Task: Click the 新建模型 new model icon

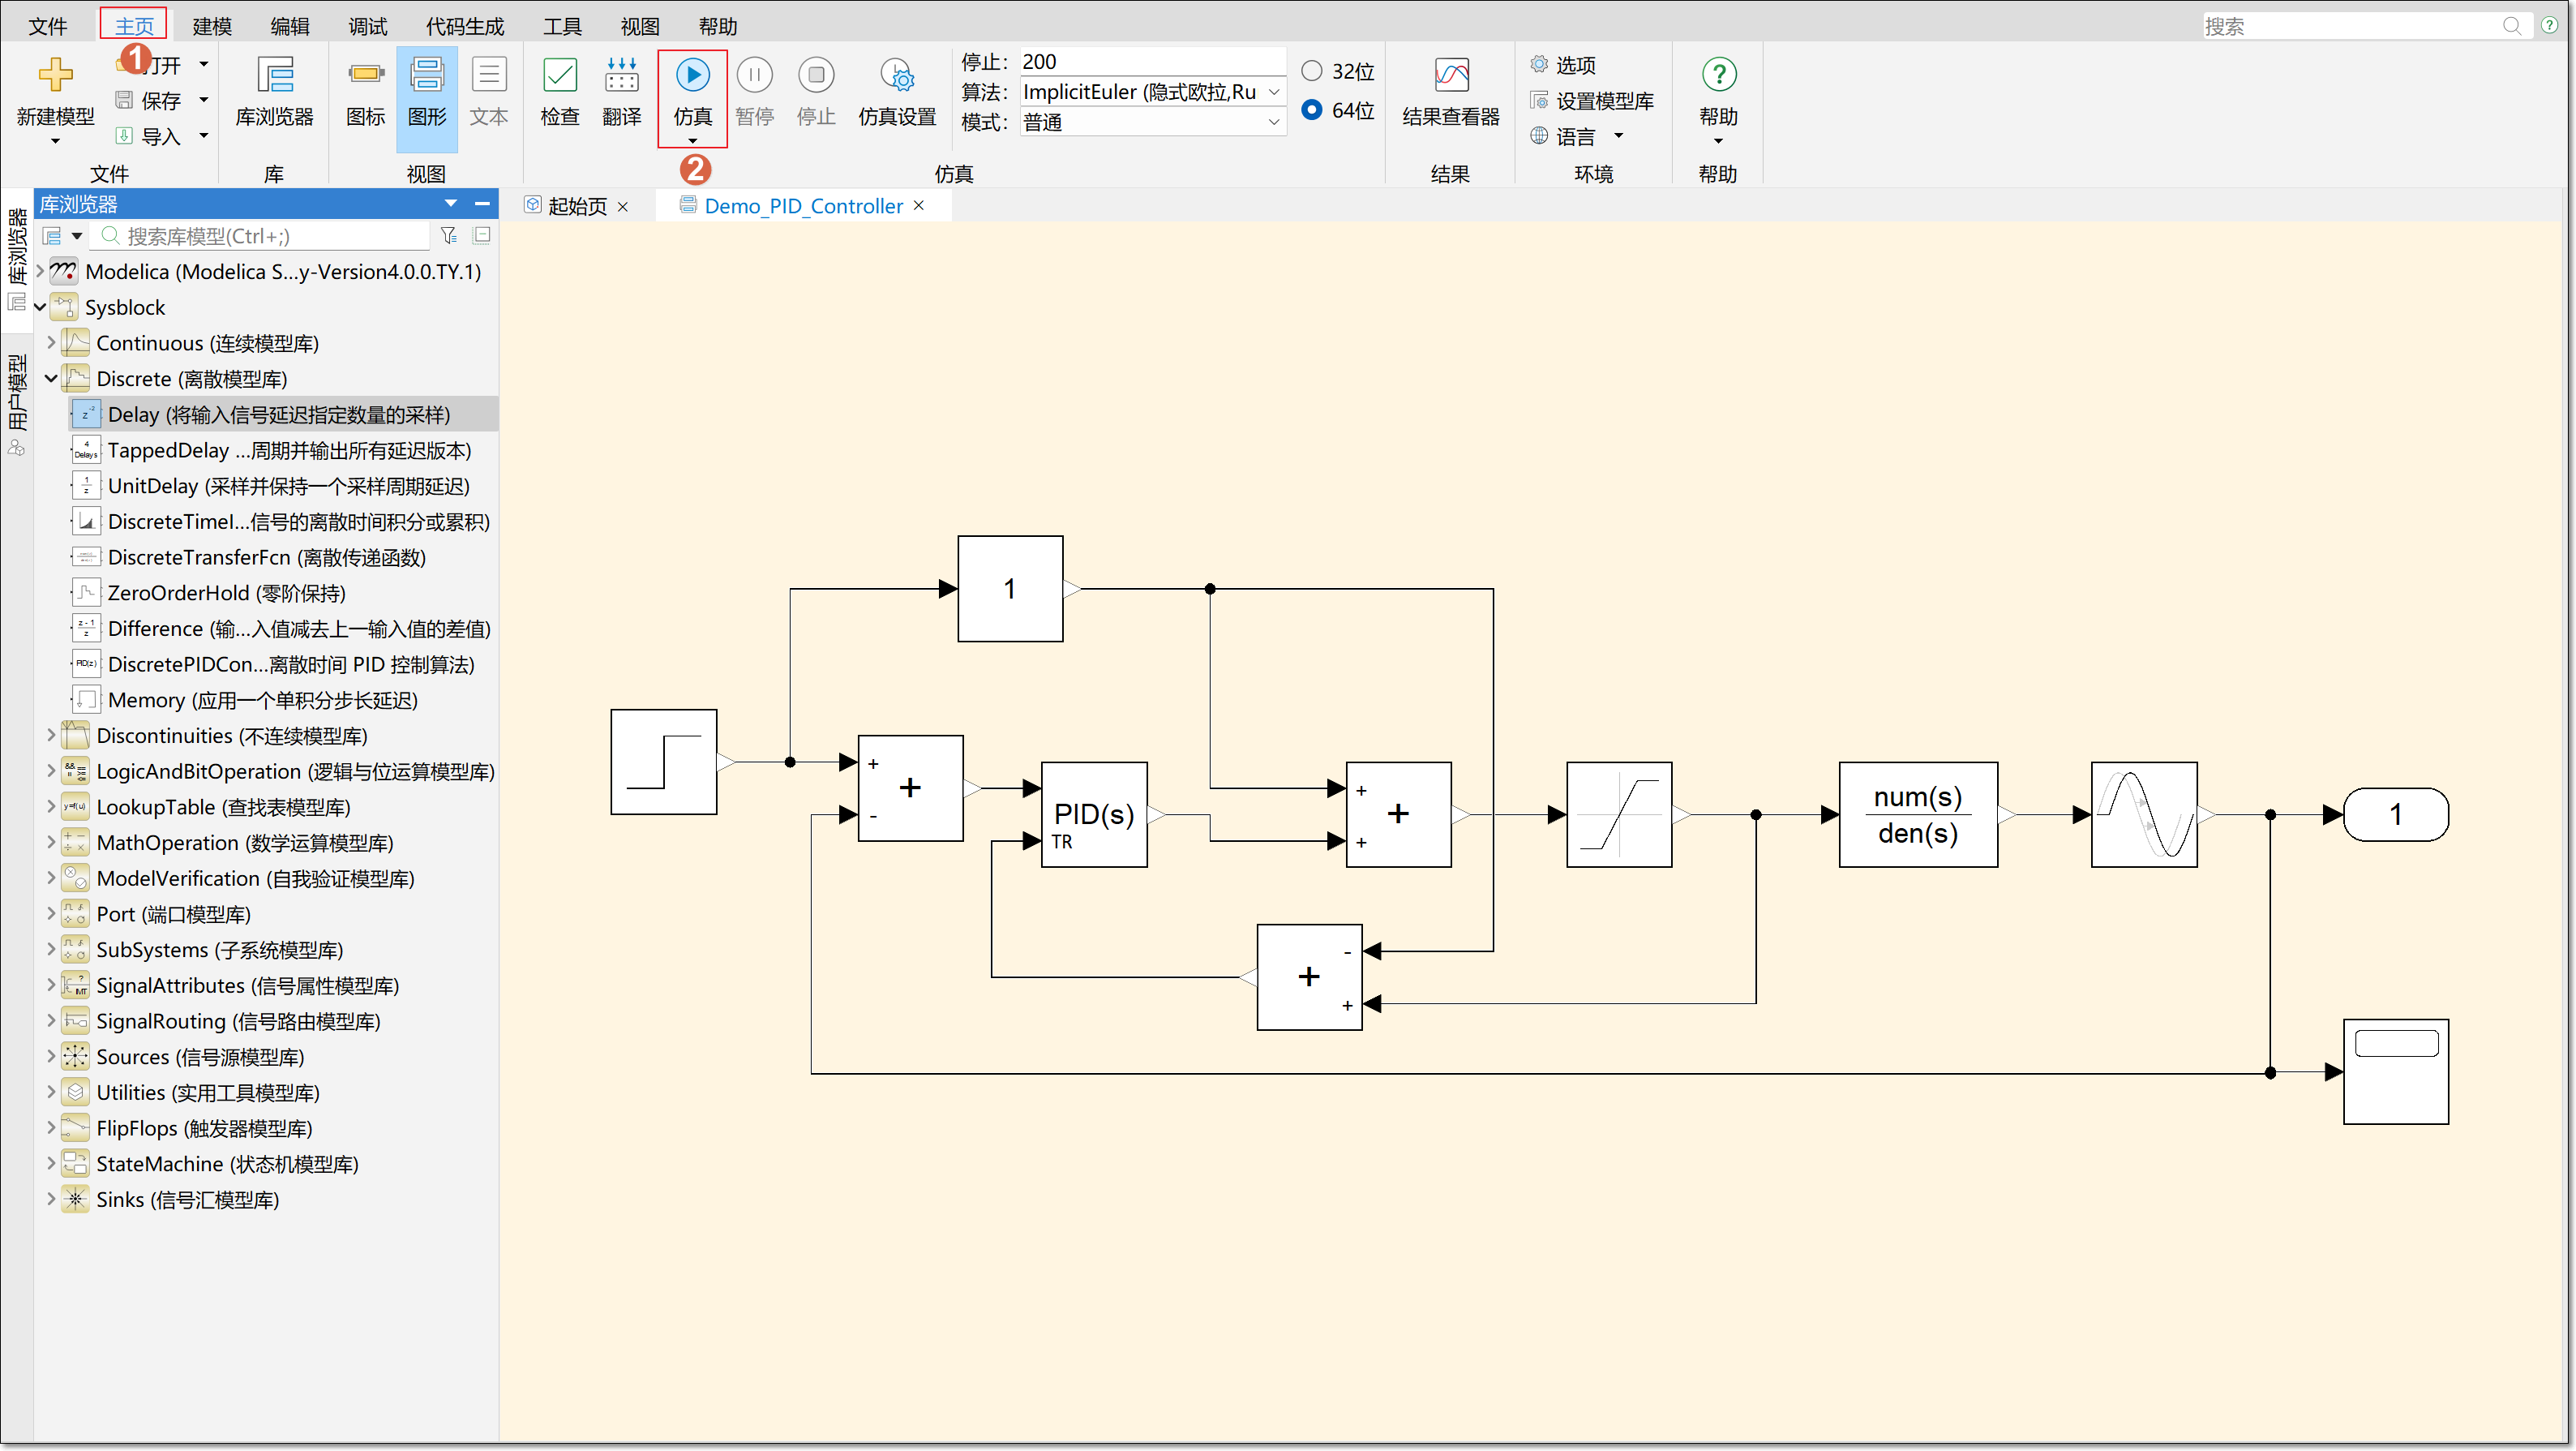Action: point(55,75)
